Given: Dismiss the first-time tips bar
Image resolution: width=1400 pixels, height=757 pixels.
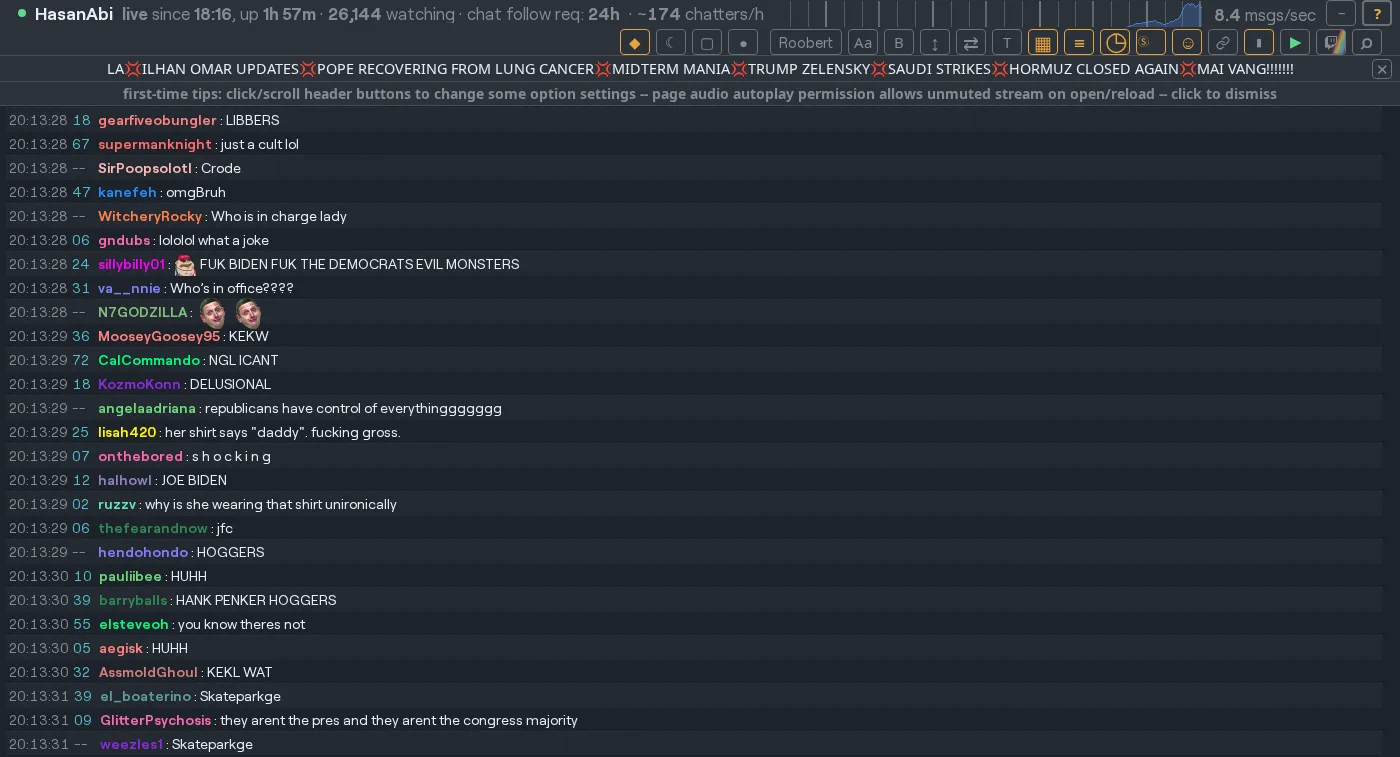Looking at the screenshot, I should click(x=700, y=94).
